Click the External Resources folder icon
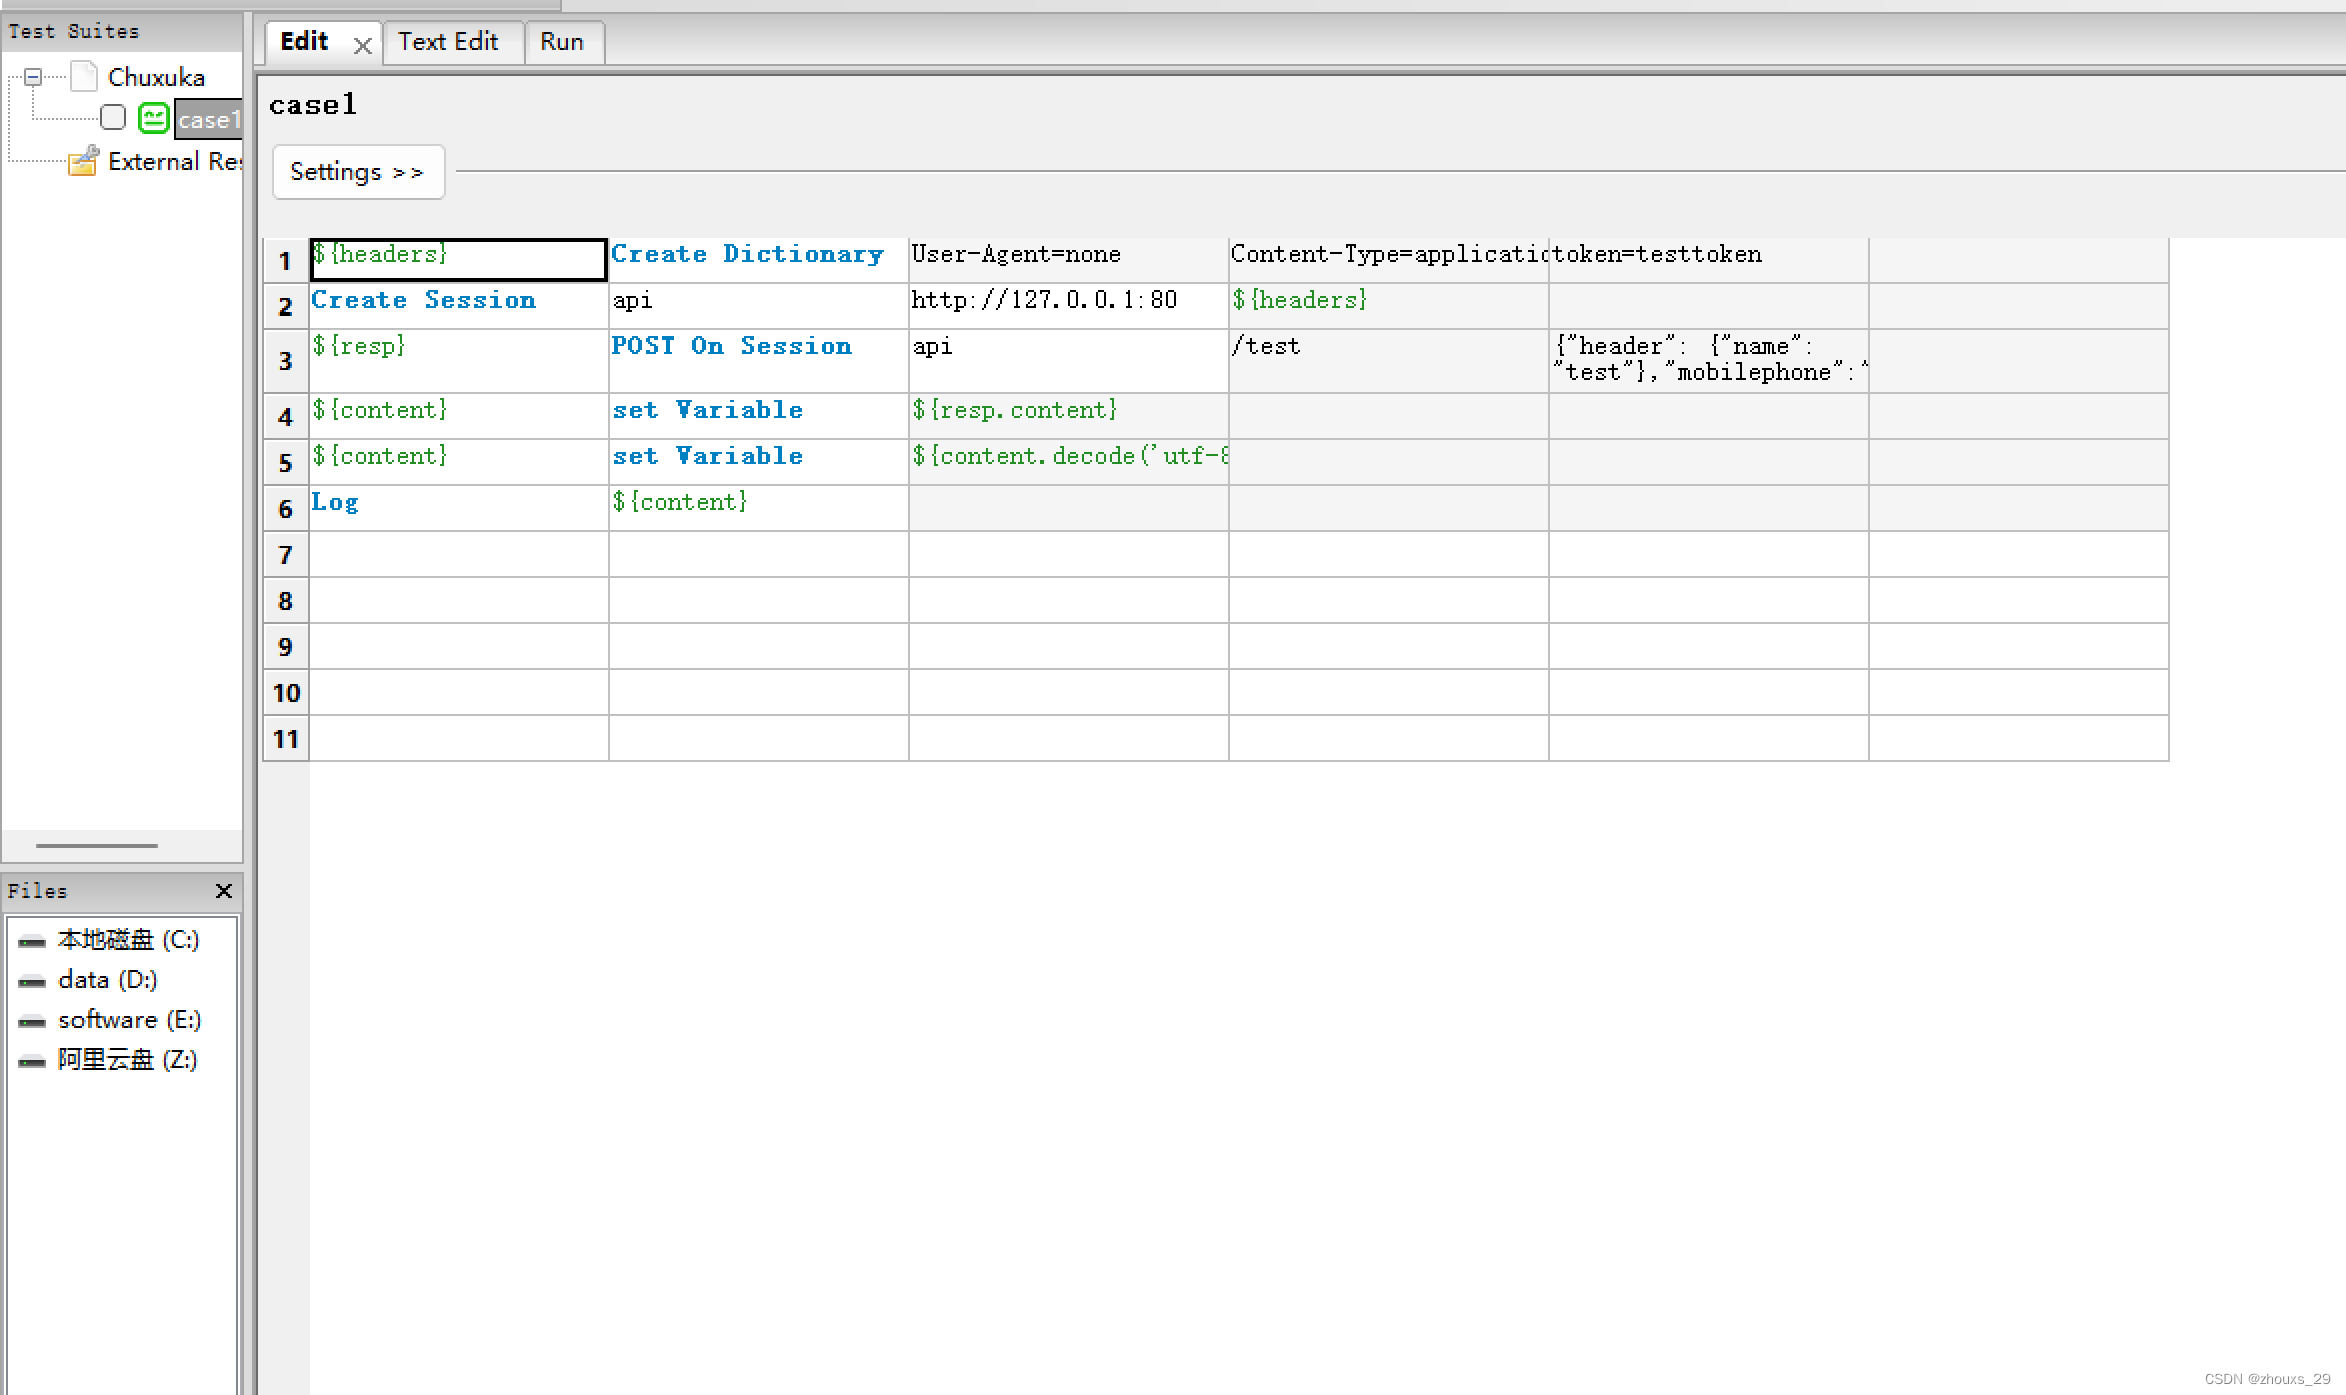The height and width of the screenshot is (1395, 2346). pos(83,161)
